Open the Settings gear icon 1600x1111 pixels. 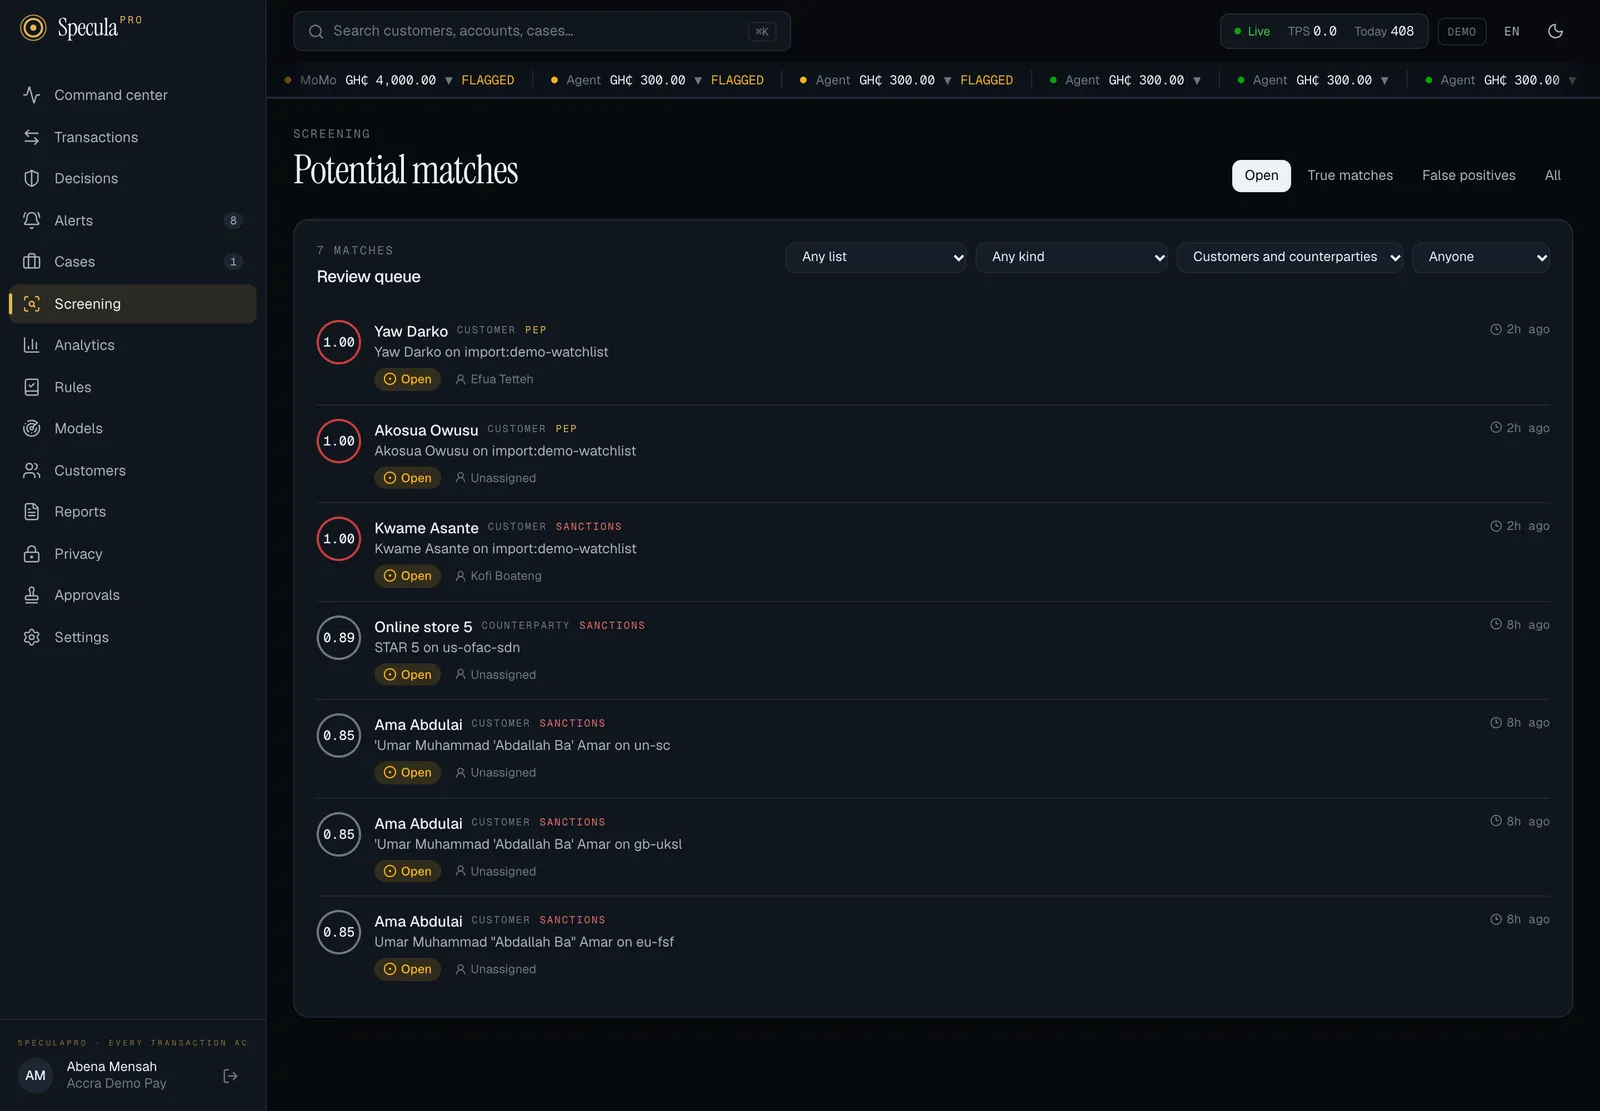[32, 637]
